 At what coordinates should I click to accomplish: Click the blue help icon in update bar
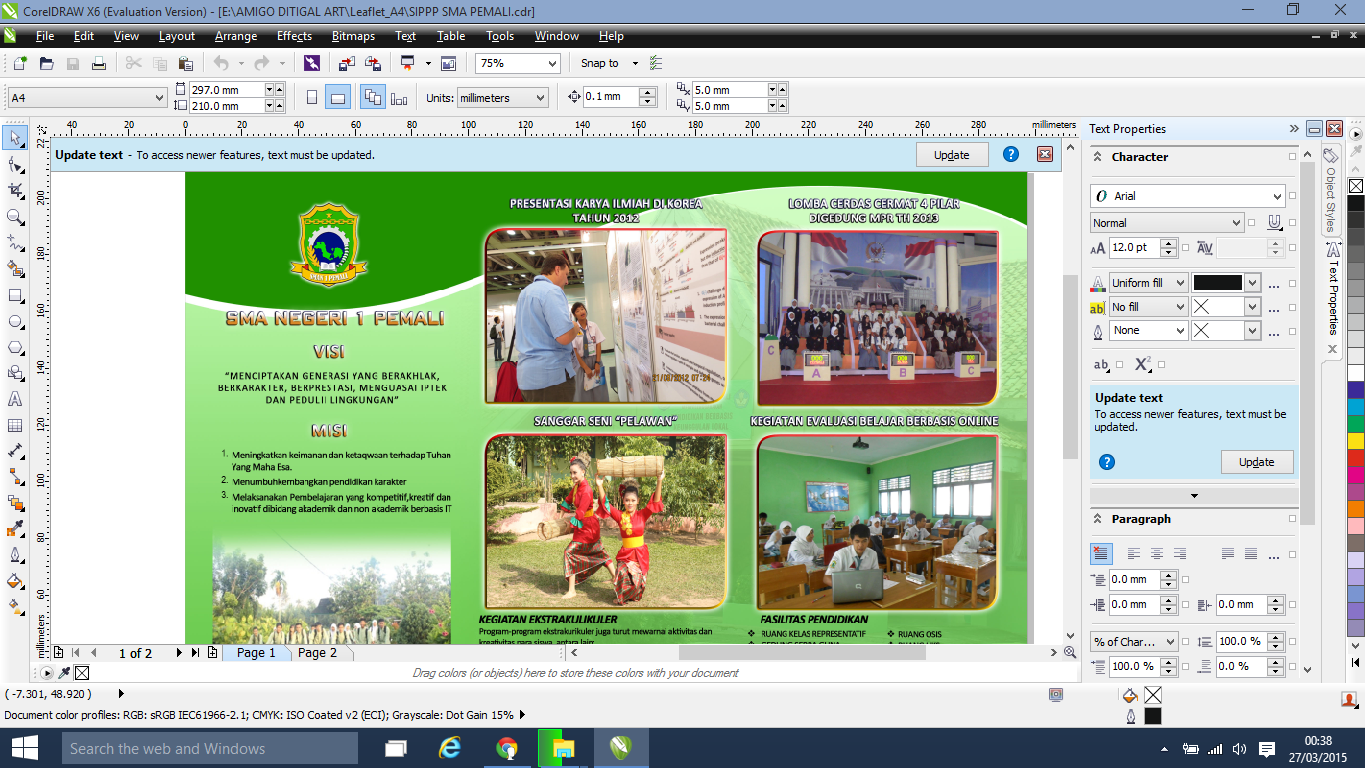coord(1011,154)
